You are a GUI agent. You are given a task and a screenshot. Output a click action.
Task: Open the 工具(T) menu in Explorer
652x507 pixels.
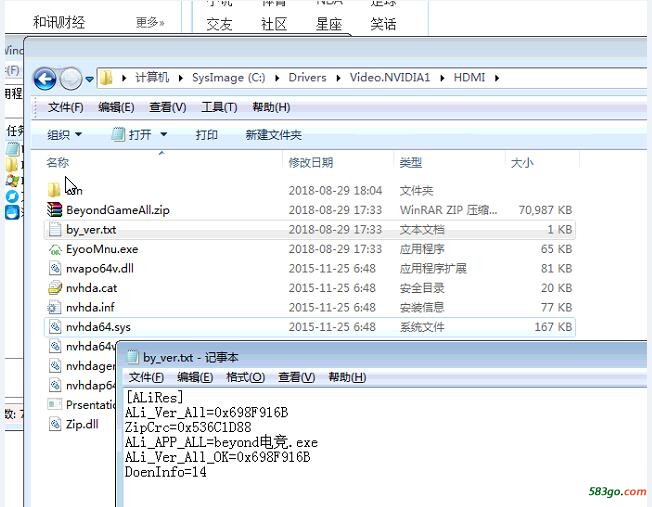pyautogui.click(x=219, y=107)
